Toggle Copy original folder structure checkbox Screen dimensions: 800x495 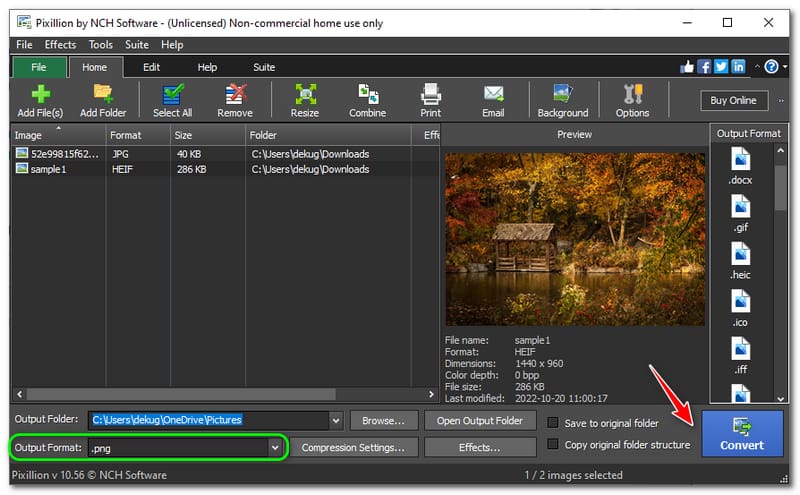[553, 445]
